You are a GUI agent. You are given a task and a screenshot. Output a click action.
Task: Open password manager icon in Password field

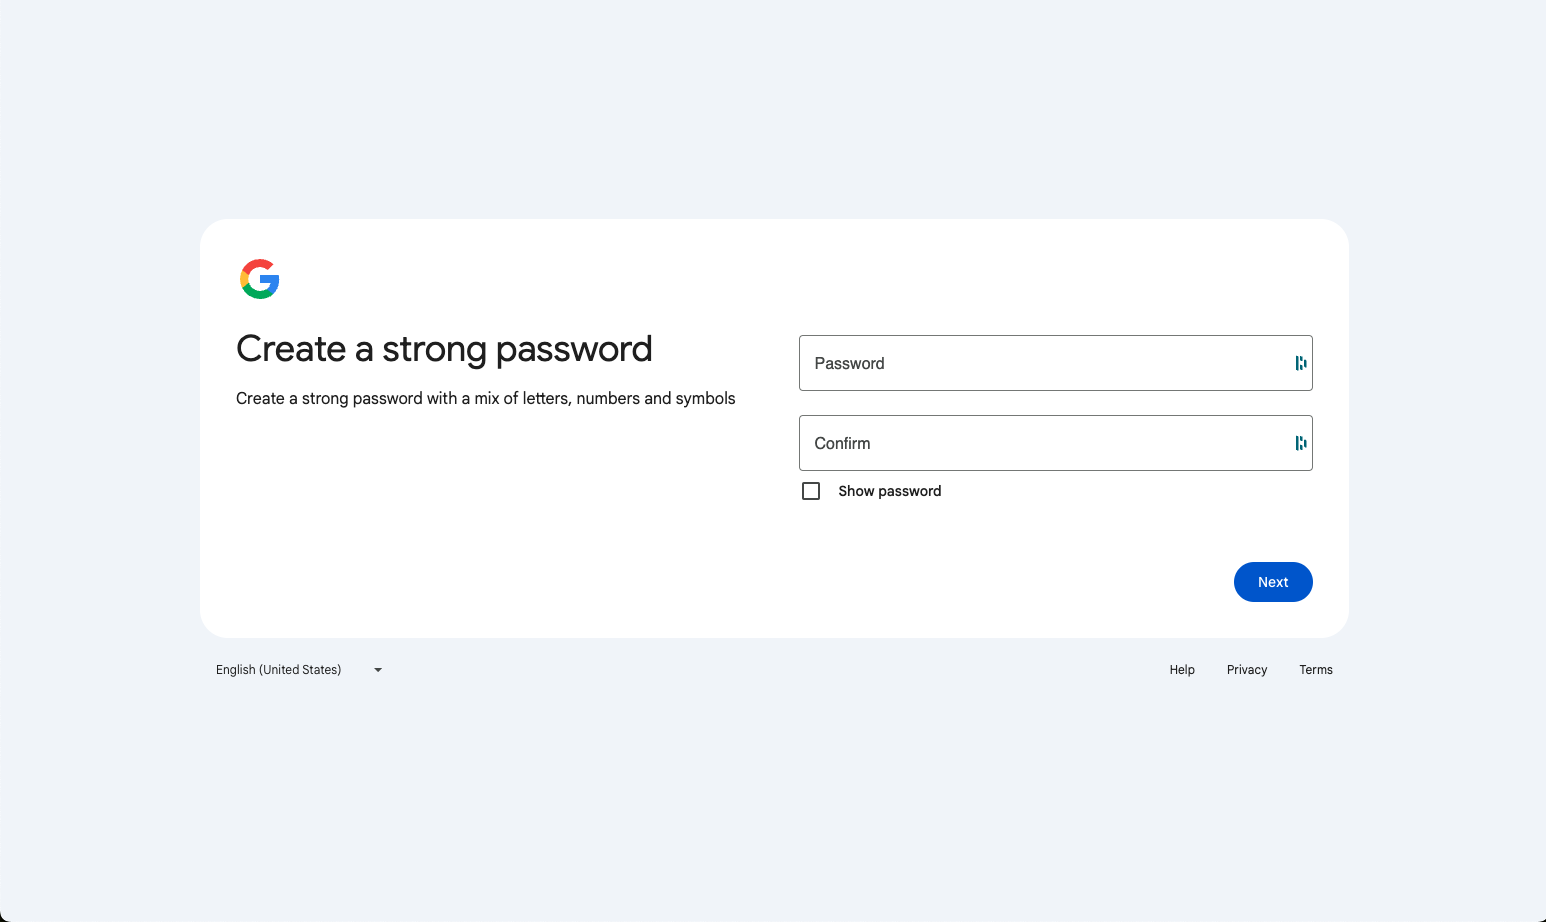coord(1300,363)
